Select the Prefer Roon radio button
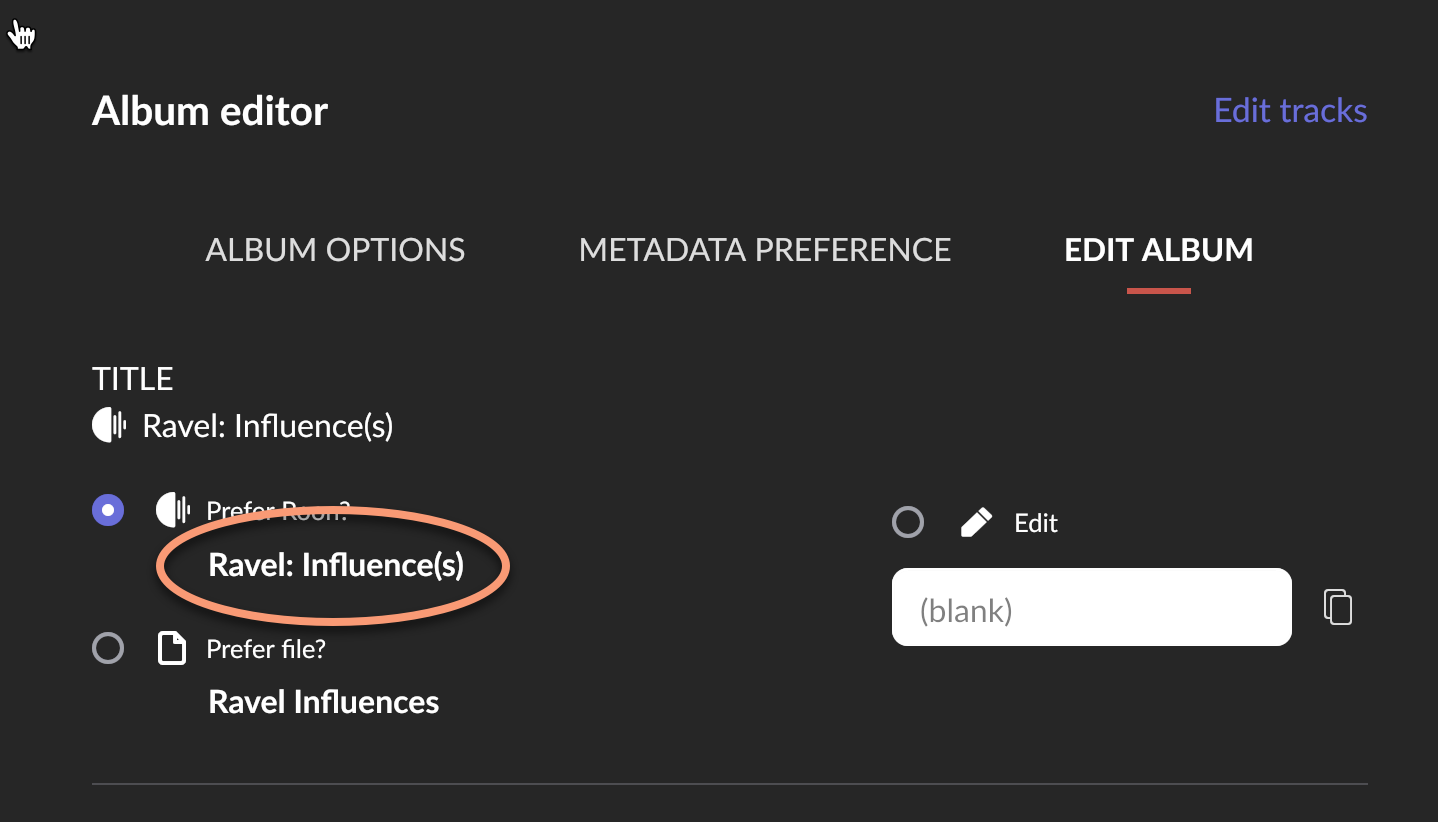Viewport: 1438px width, 822px height. [x=108, y=511]
